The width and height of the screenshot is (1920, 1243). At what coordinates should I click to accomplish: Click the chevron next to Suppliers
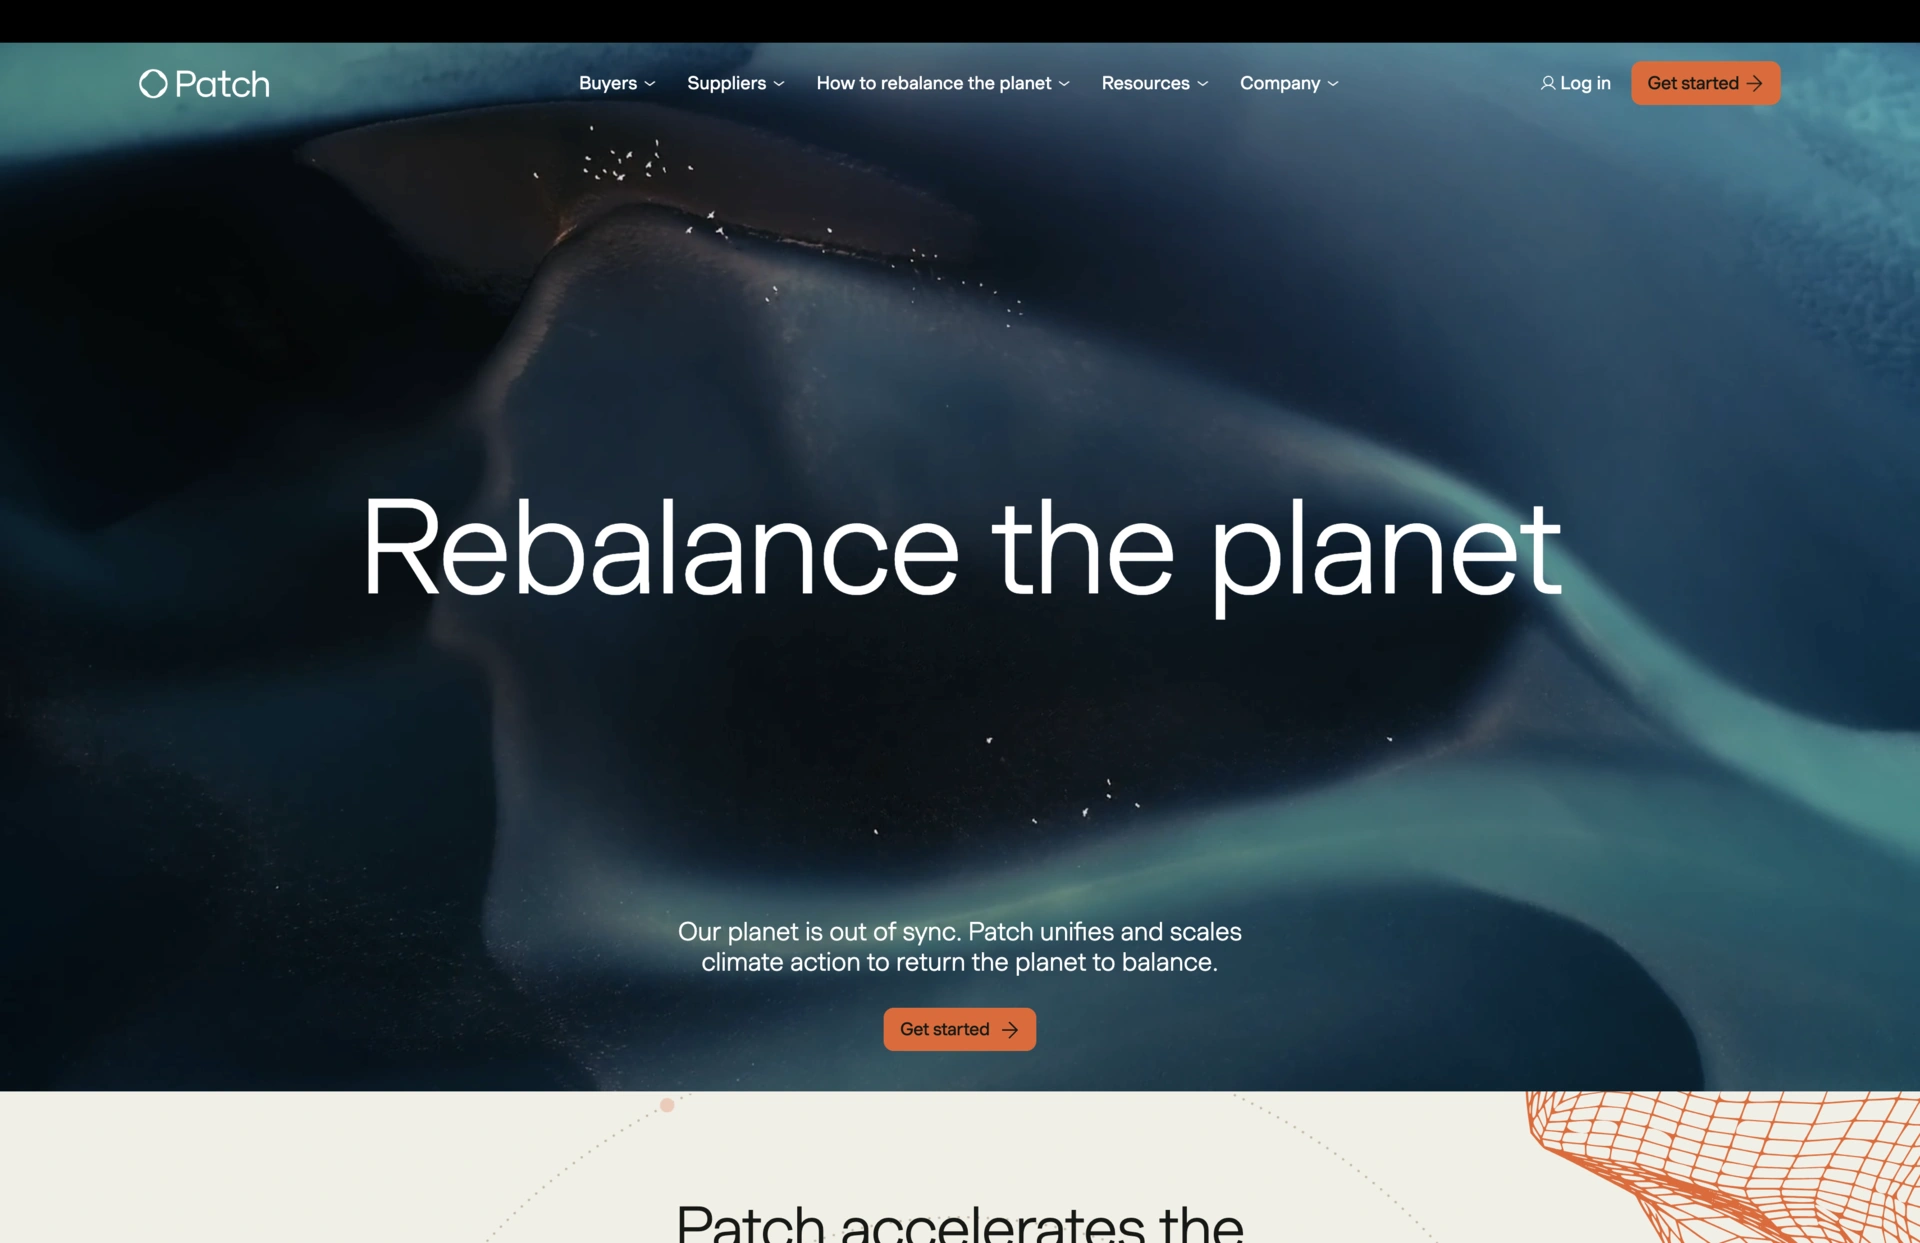pyautogui.click(x=779, y=84)
